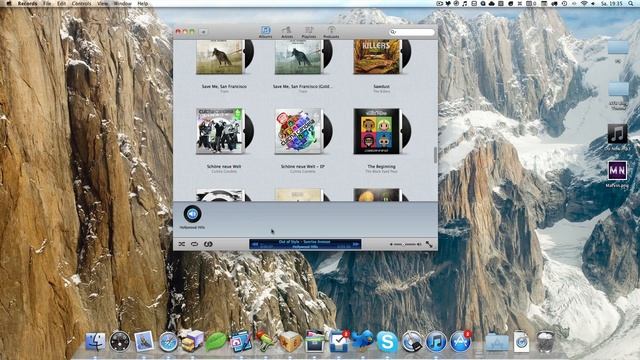Open the wooden crate app in Dock
640x360 pixels.
coord(289,341)
